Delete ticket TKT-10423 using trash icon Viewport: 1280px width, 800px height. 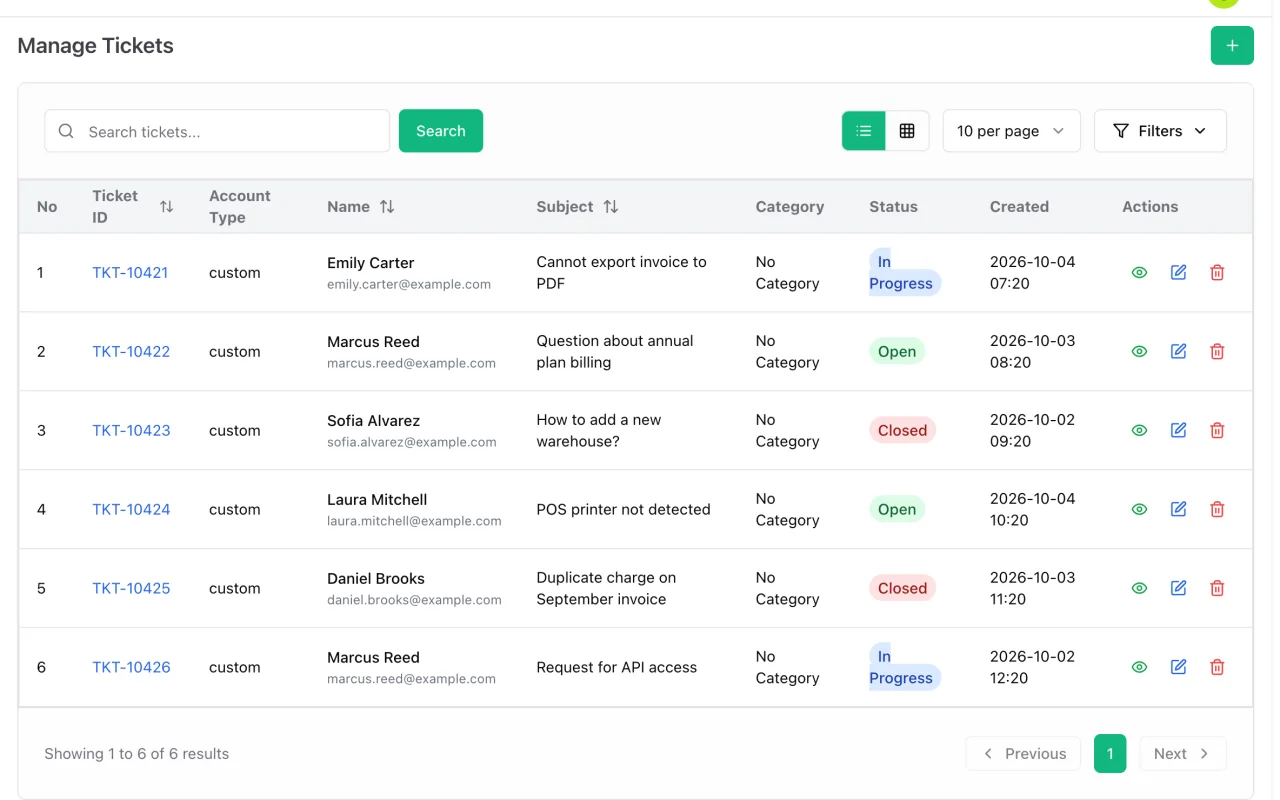pyautogui.click(x=1217, y=430)
